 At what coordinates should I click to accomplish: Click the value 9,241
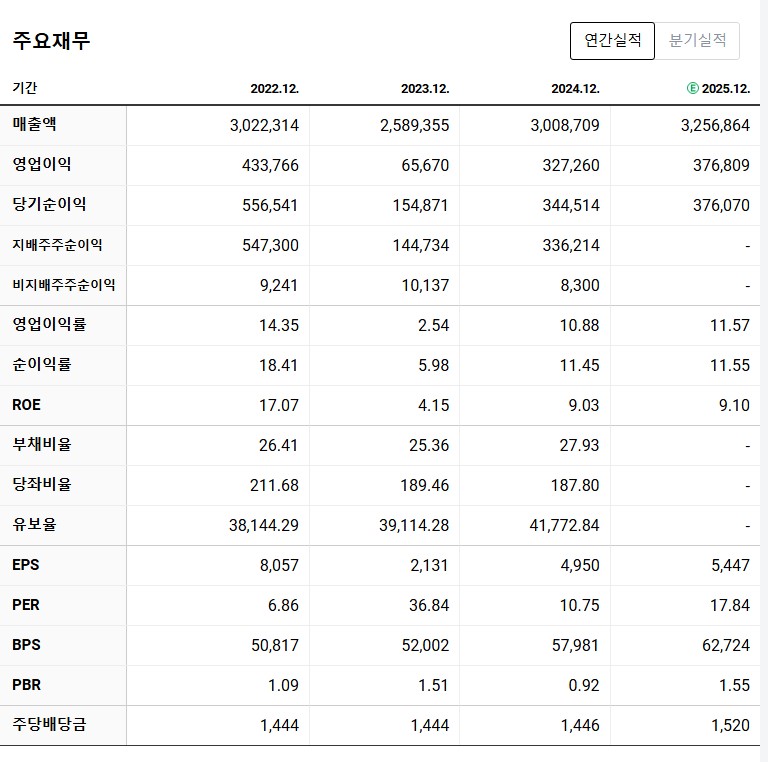pyautogui.click(x=279, y=286)
